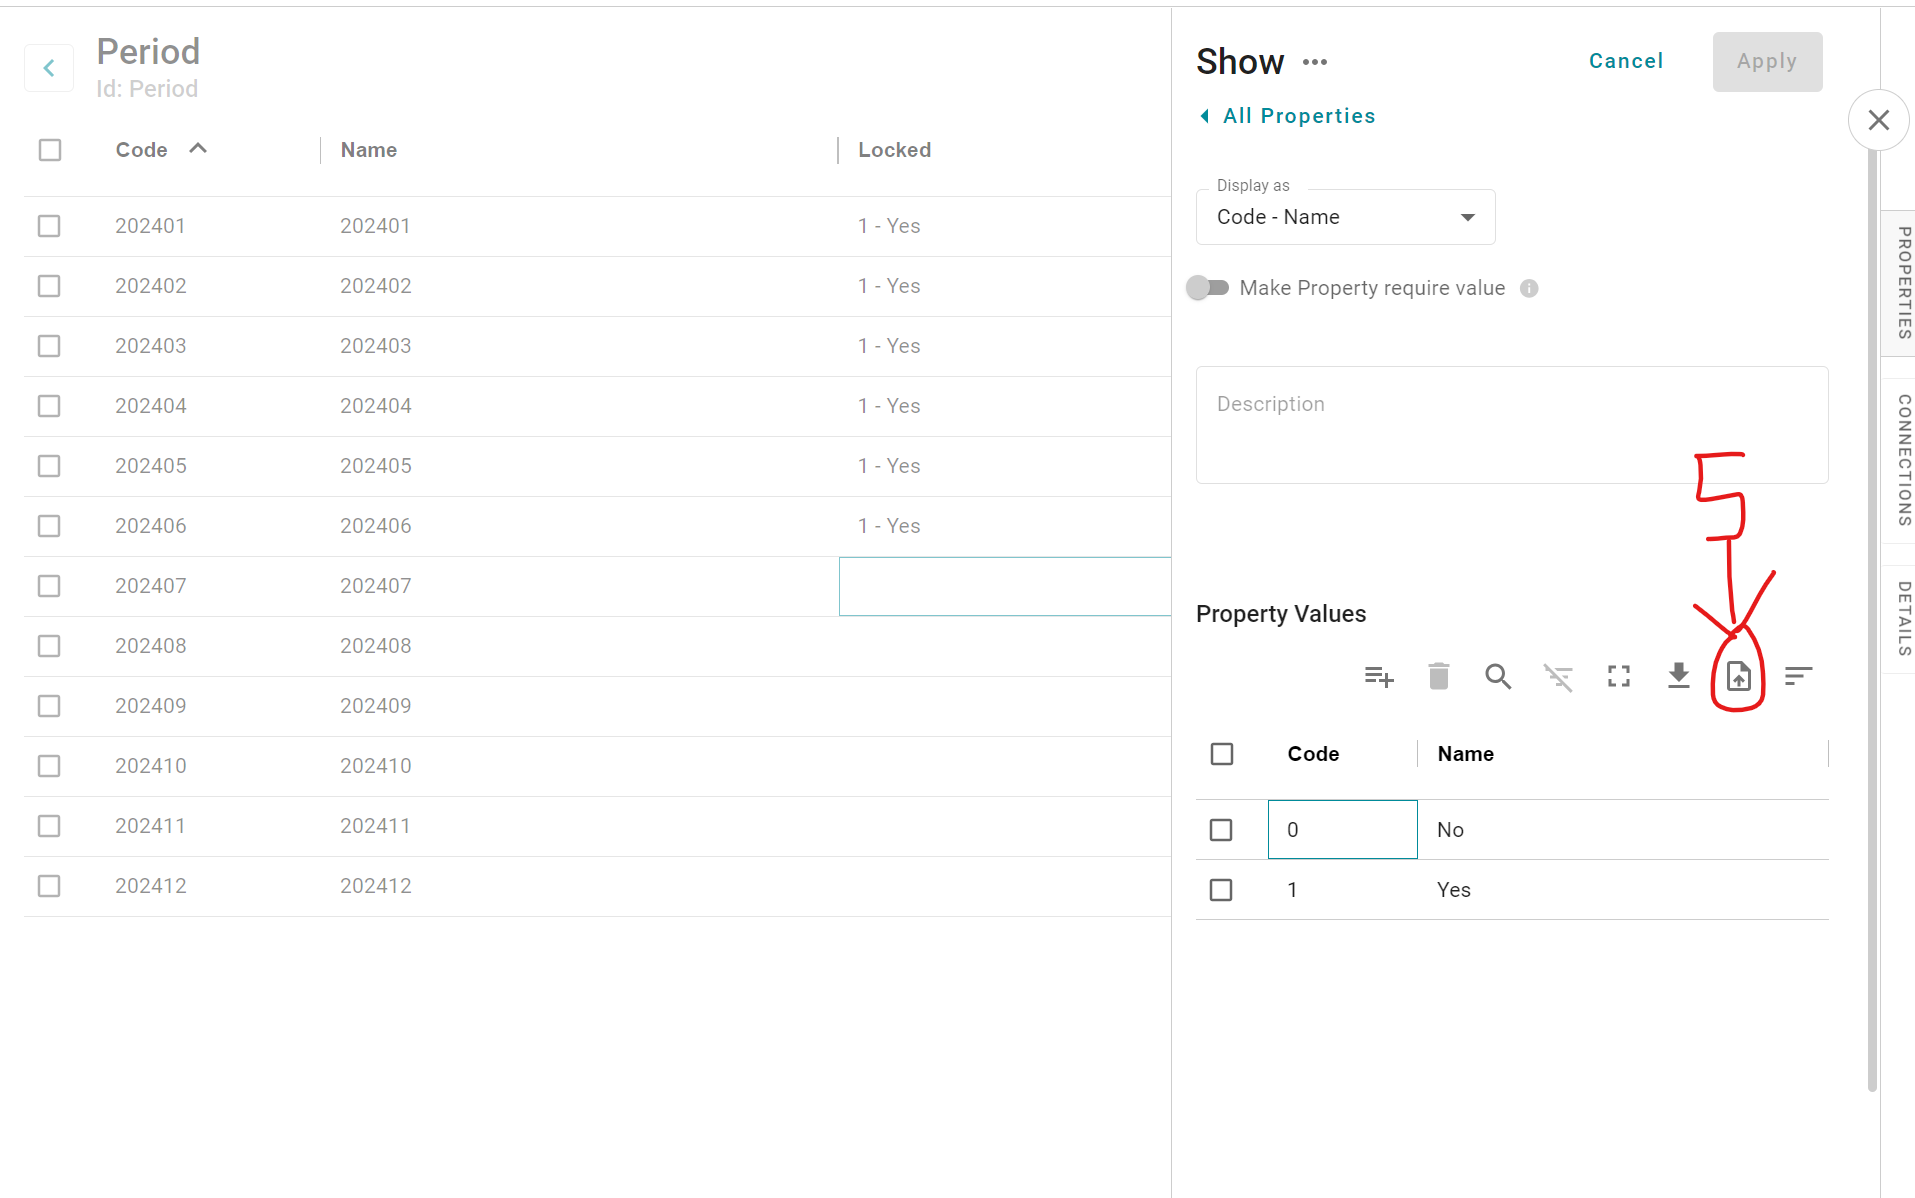Open the three-dot menu next to Show
Image resolution: width=1915 pixels, height=1198 pixels.
pyautogui.click(x=1315, y=62)
